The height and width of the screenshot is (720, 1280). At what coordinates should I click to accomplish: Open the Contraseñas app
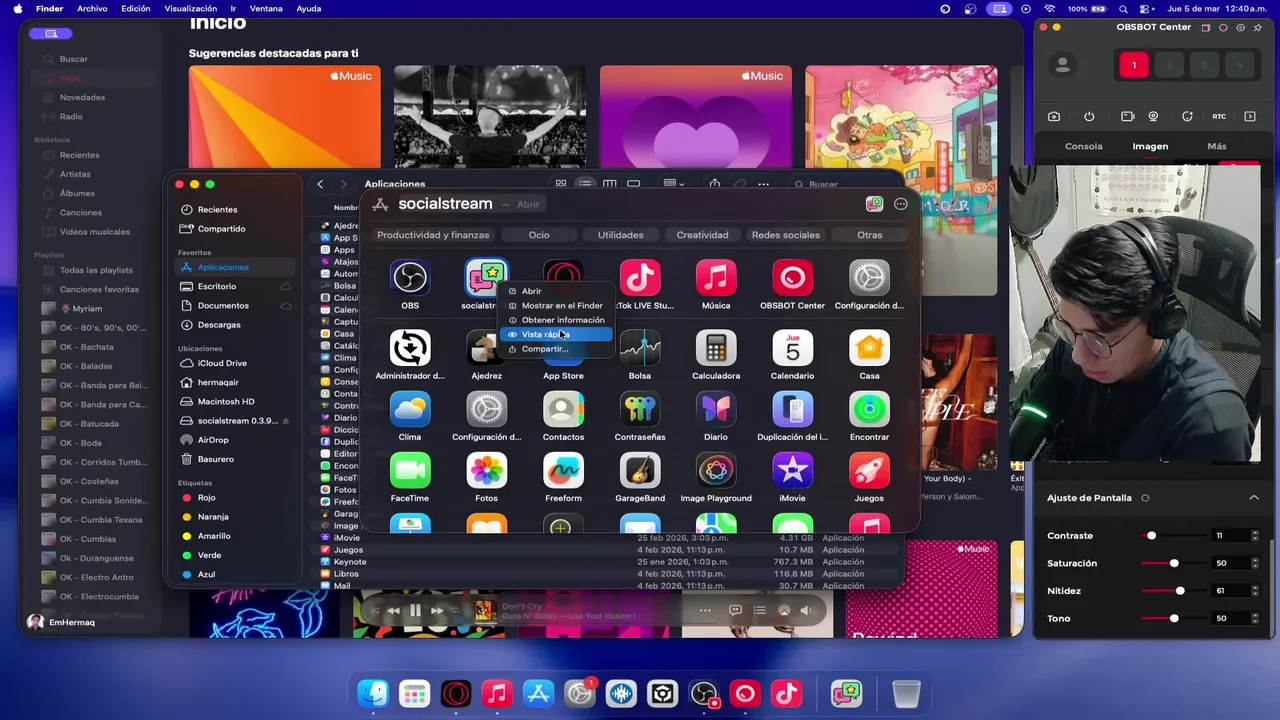click(x=640, y=409)
